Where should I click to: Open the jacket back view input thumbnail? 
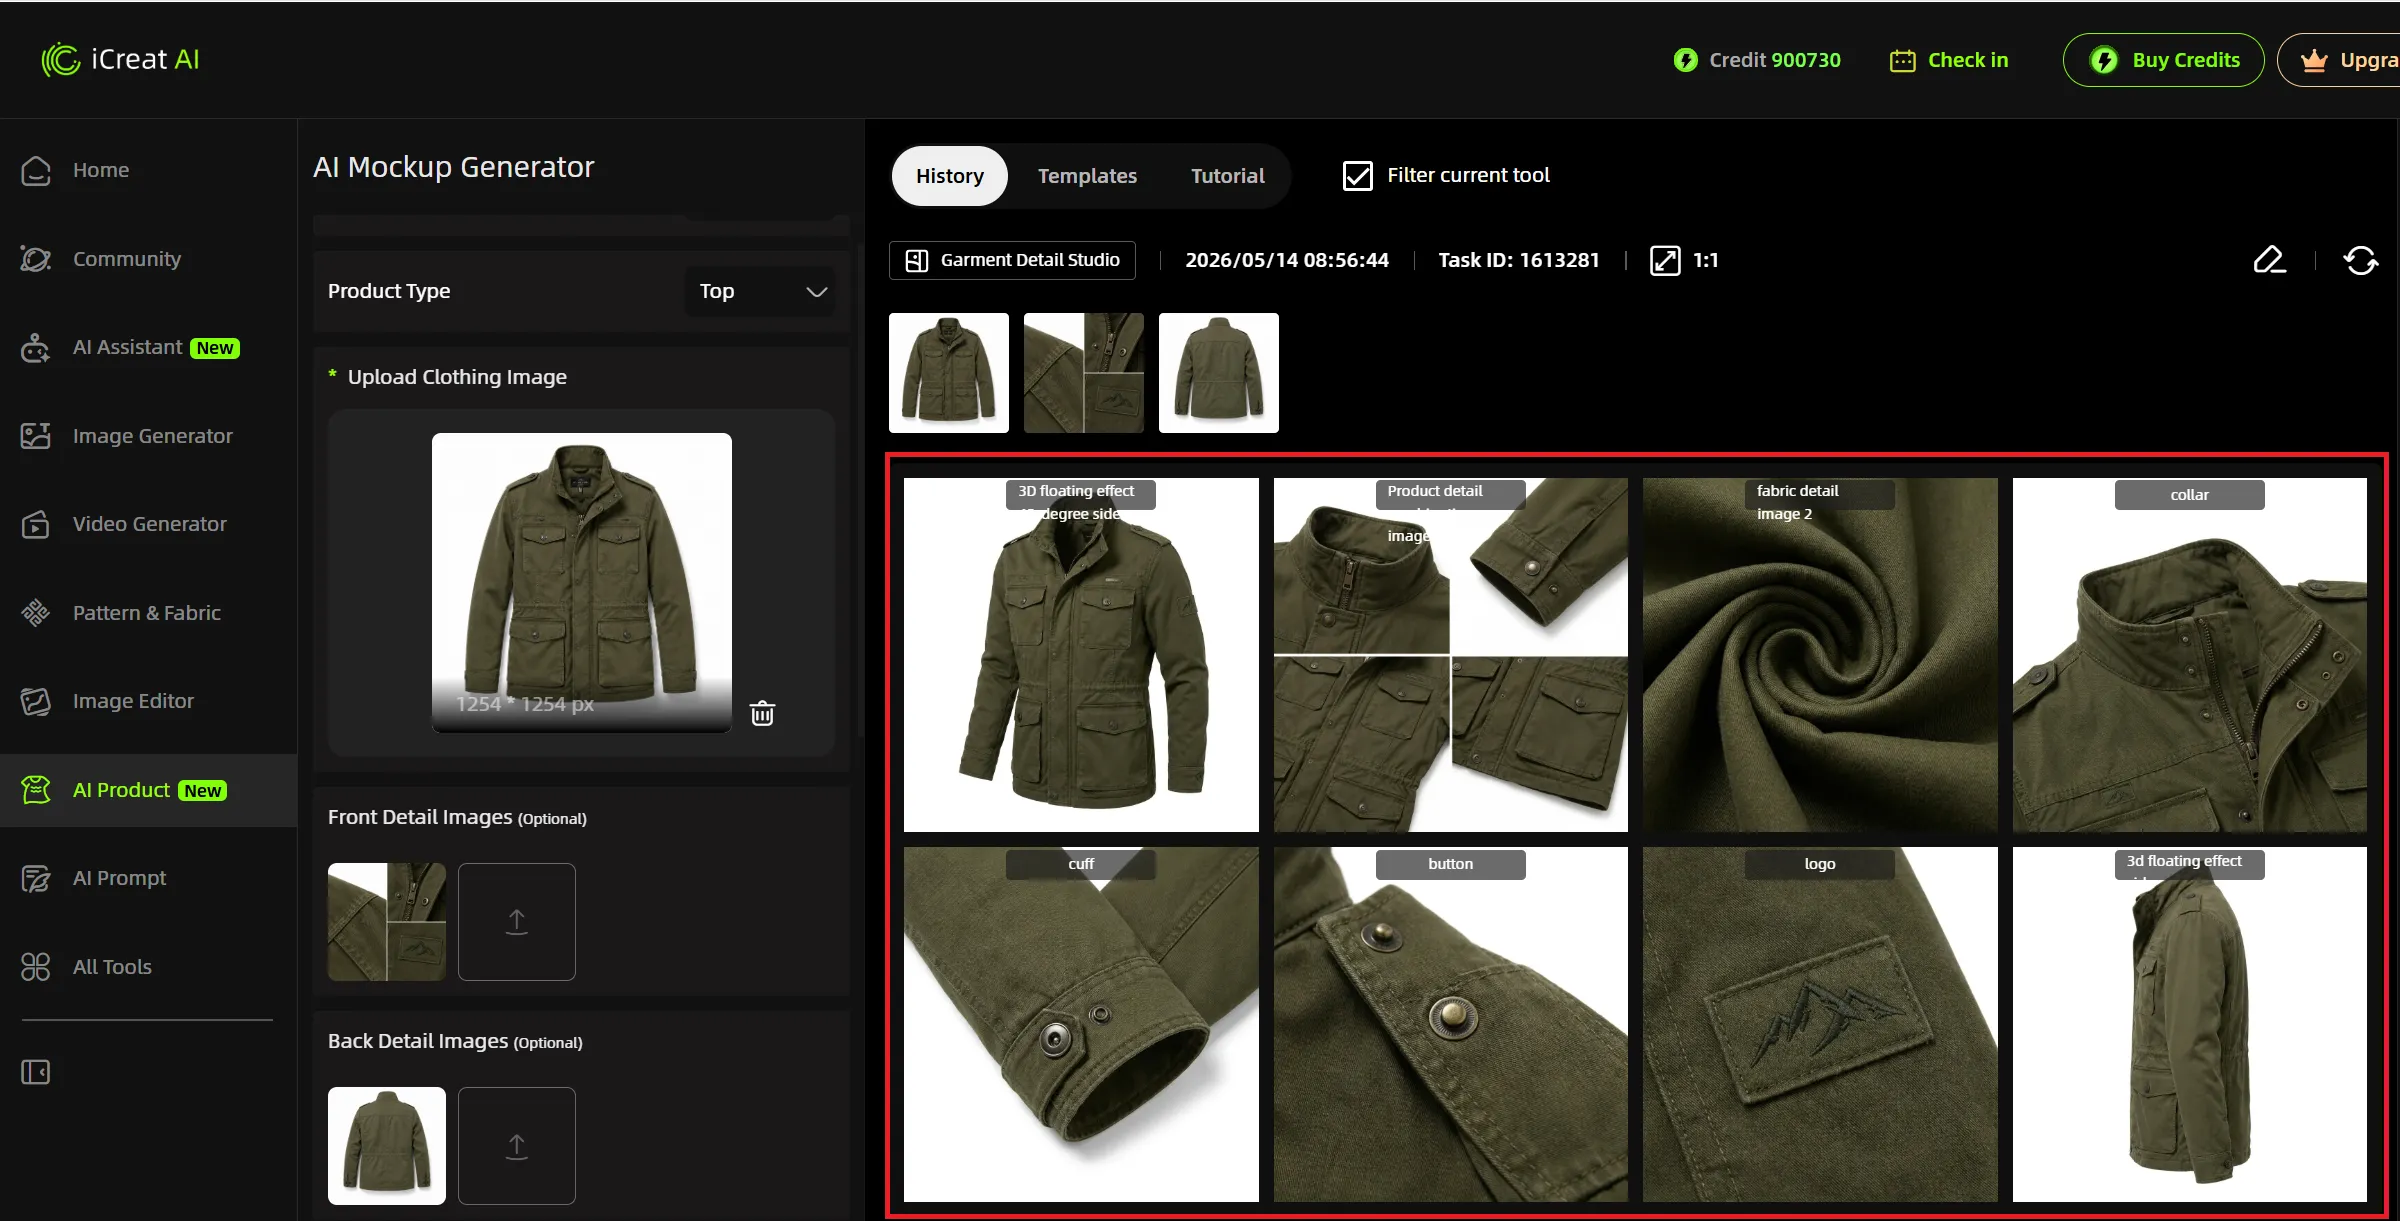pos(1219,373)
